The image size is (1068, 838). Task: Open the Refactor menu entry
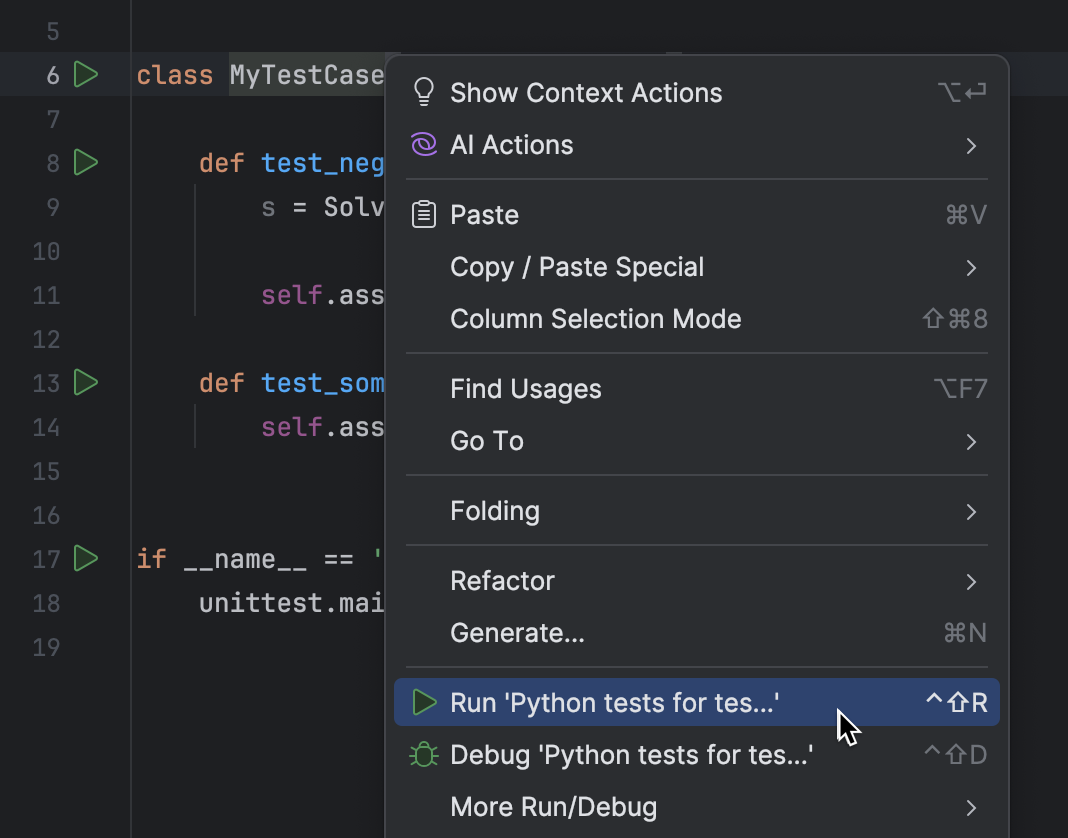tap(502, 580)
